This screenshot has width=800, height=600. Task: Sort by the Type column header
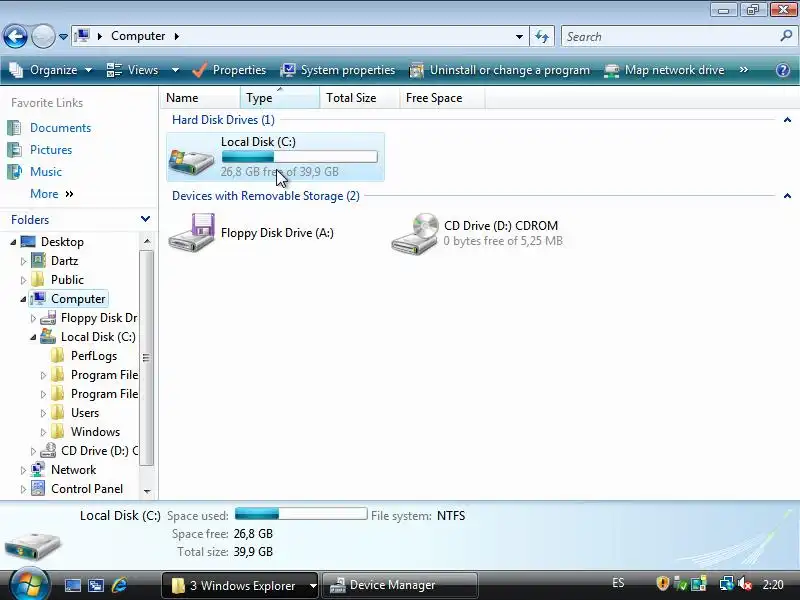(280, 97)
